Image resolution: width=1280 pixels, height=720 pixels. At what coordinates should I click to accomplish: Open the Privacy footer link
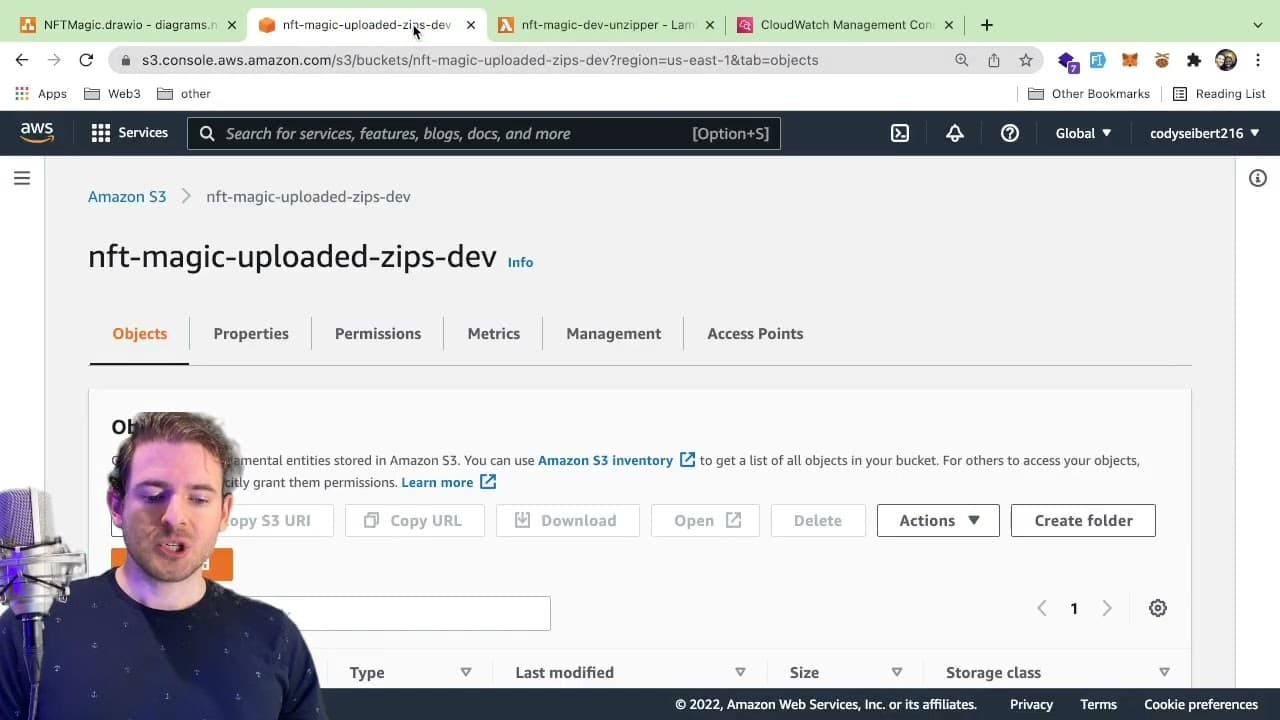(x=1031, y=704)
